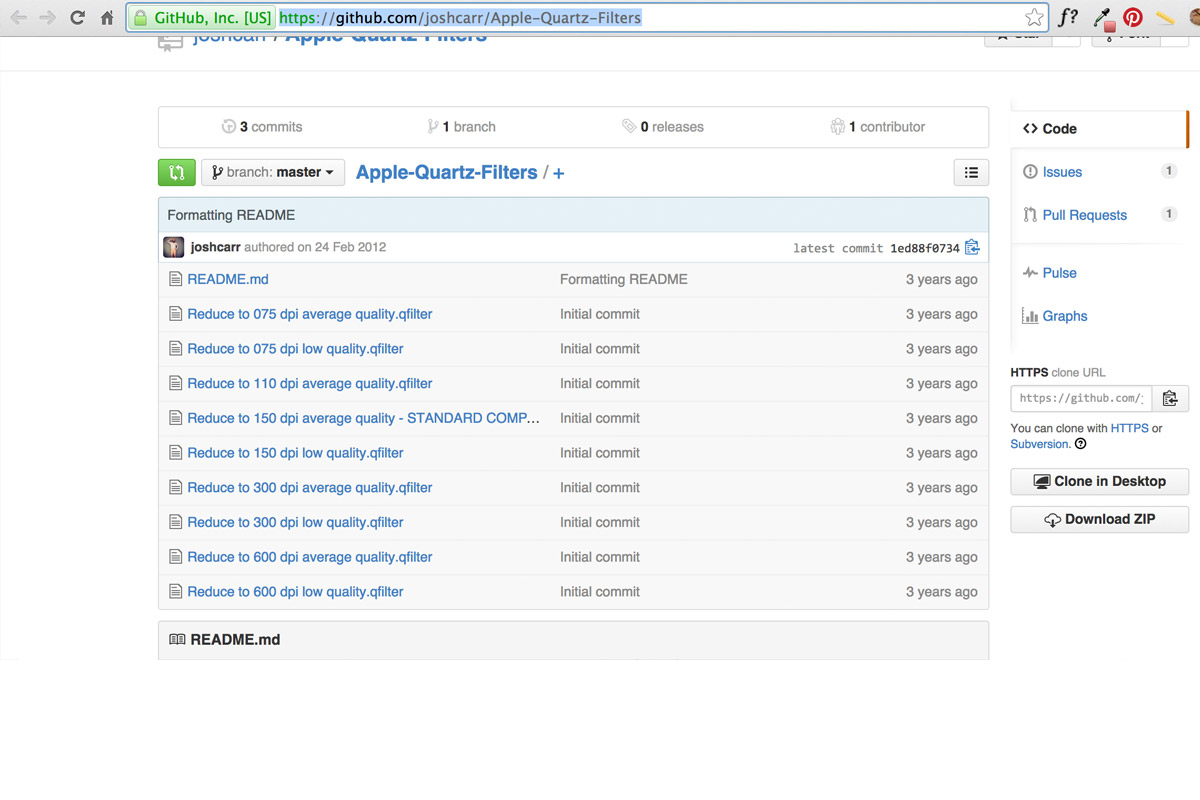Switch to the file list view icon
Viewport: 1200px width, 800px height.
(971, 172)
